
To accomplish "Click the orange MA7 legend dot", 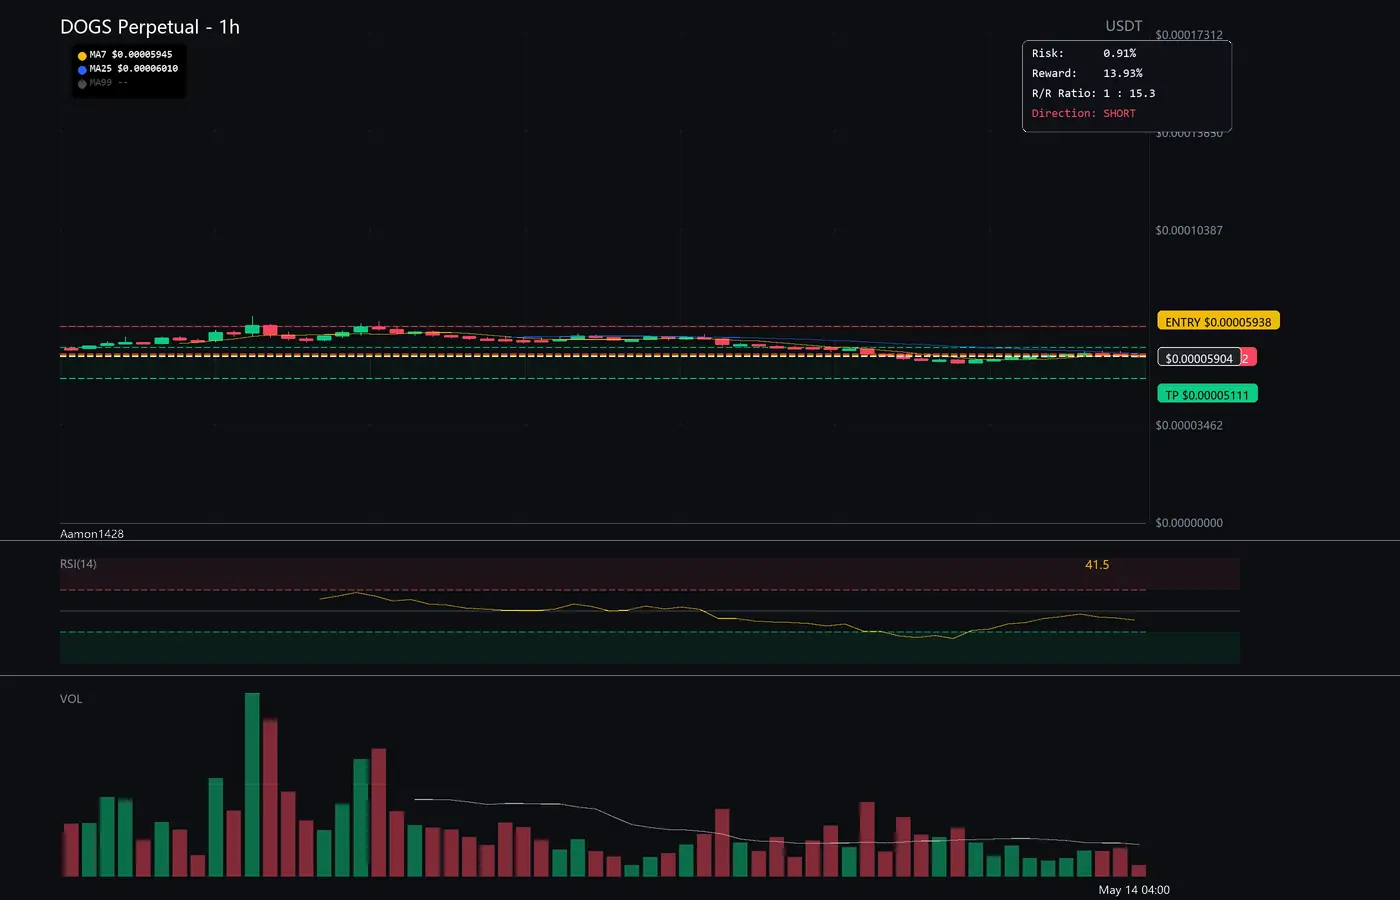I will [x=82, y=56].
